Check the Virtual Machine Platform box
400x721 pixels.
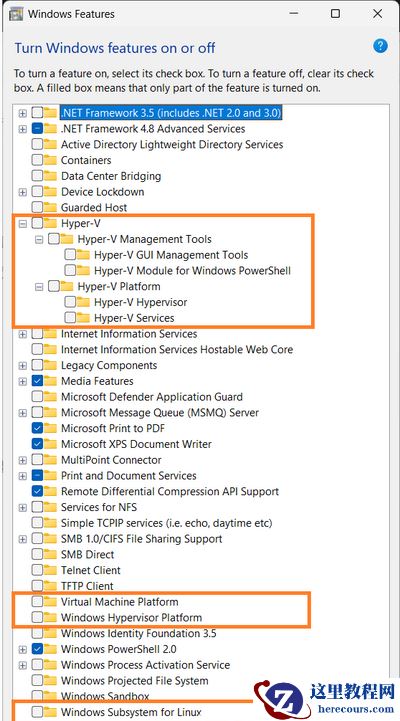37,601
